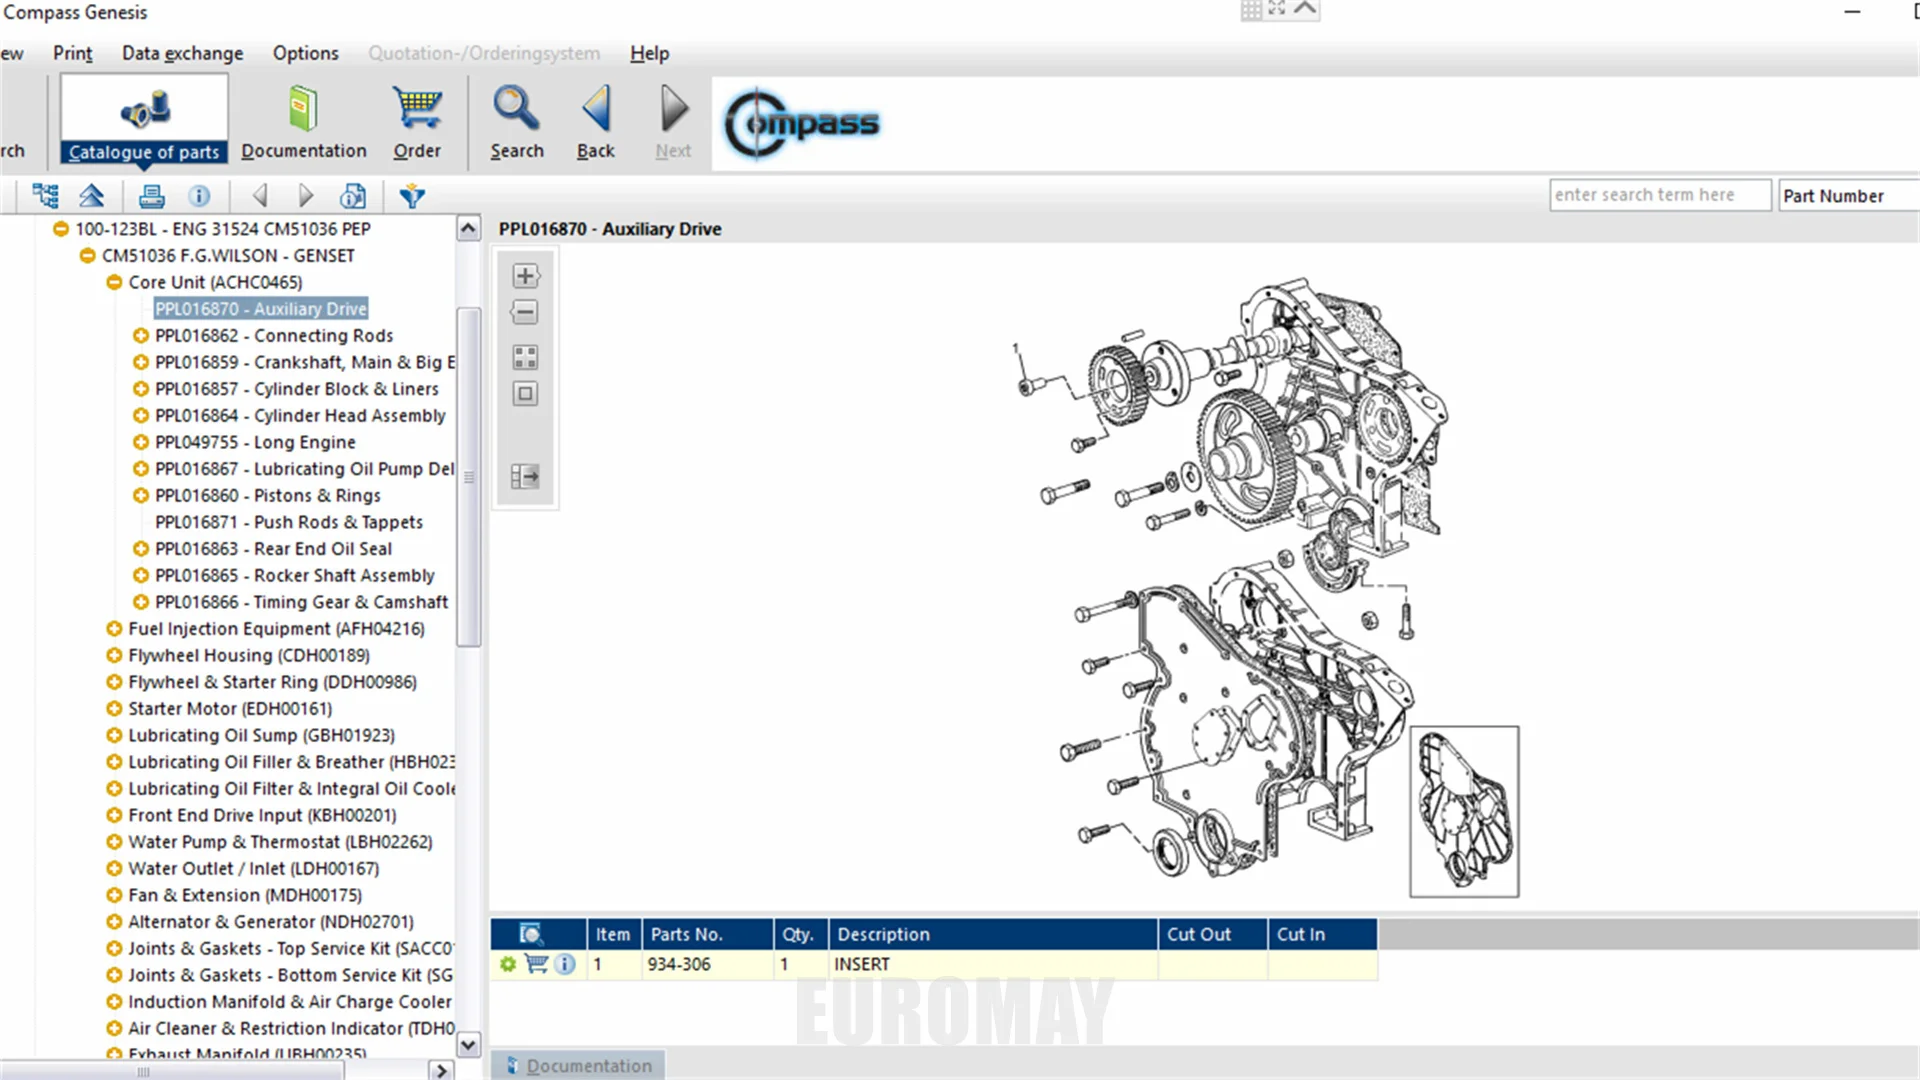Click the print icon in secondary toolbar
This screenshot has width=1920, height=1080.
click(151, 196)
